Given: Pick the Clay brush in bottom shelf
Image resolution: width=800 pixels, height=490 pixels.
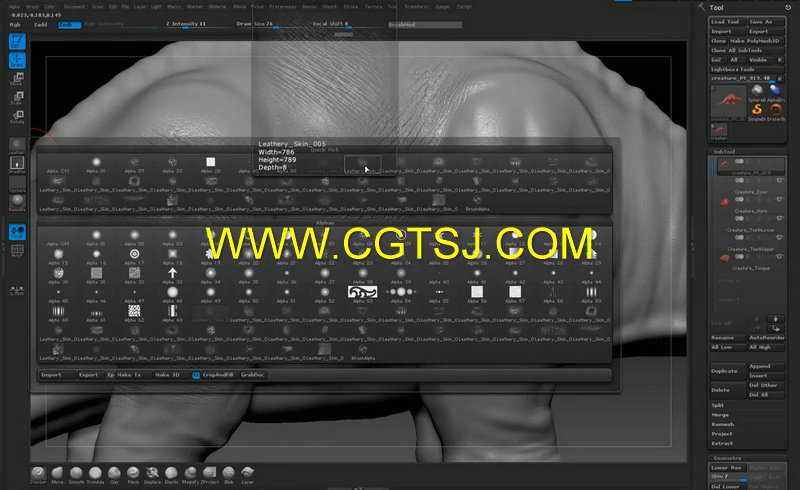Looking at the screenshot, I should click(114, 475).
